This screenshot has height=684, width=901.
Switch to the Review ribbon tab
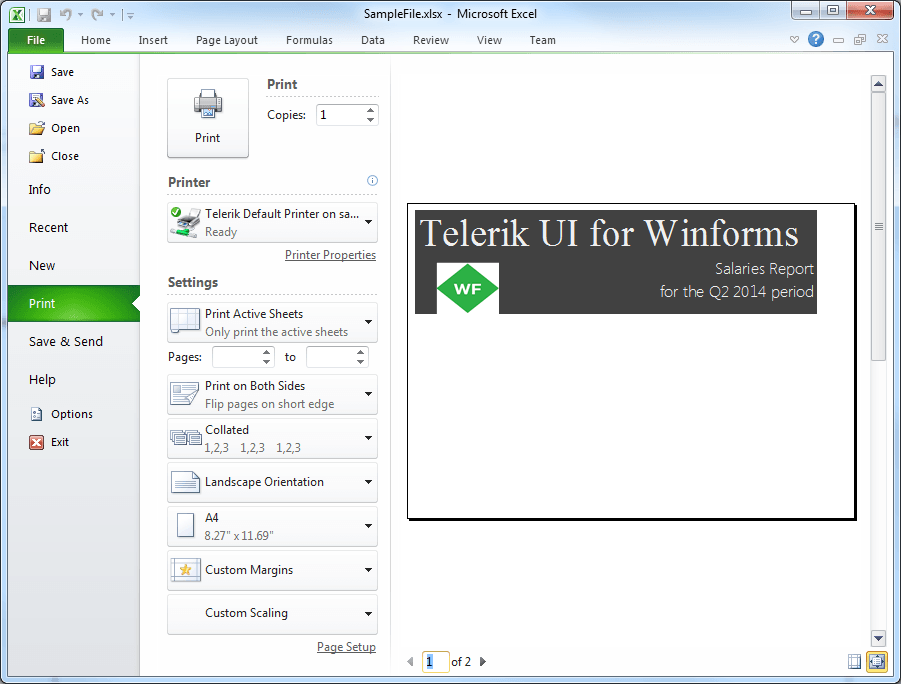[431, 40]
